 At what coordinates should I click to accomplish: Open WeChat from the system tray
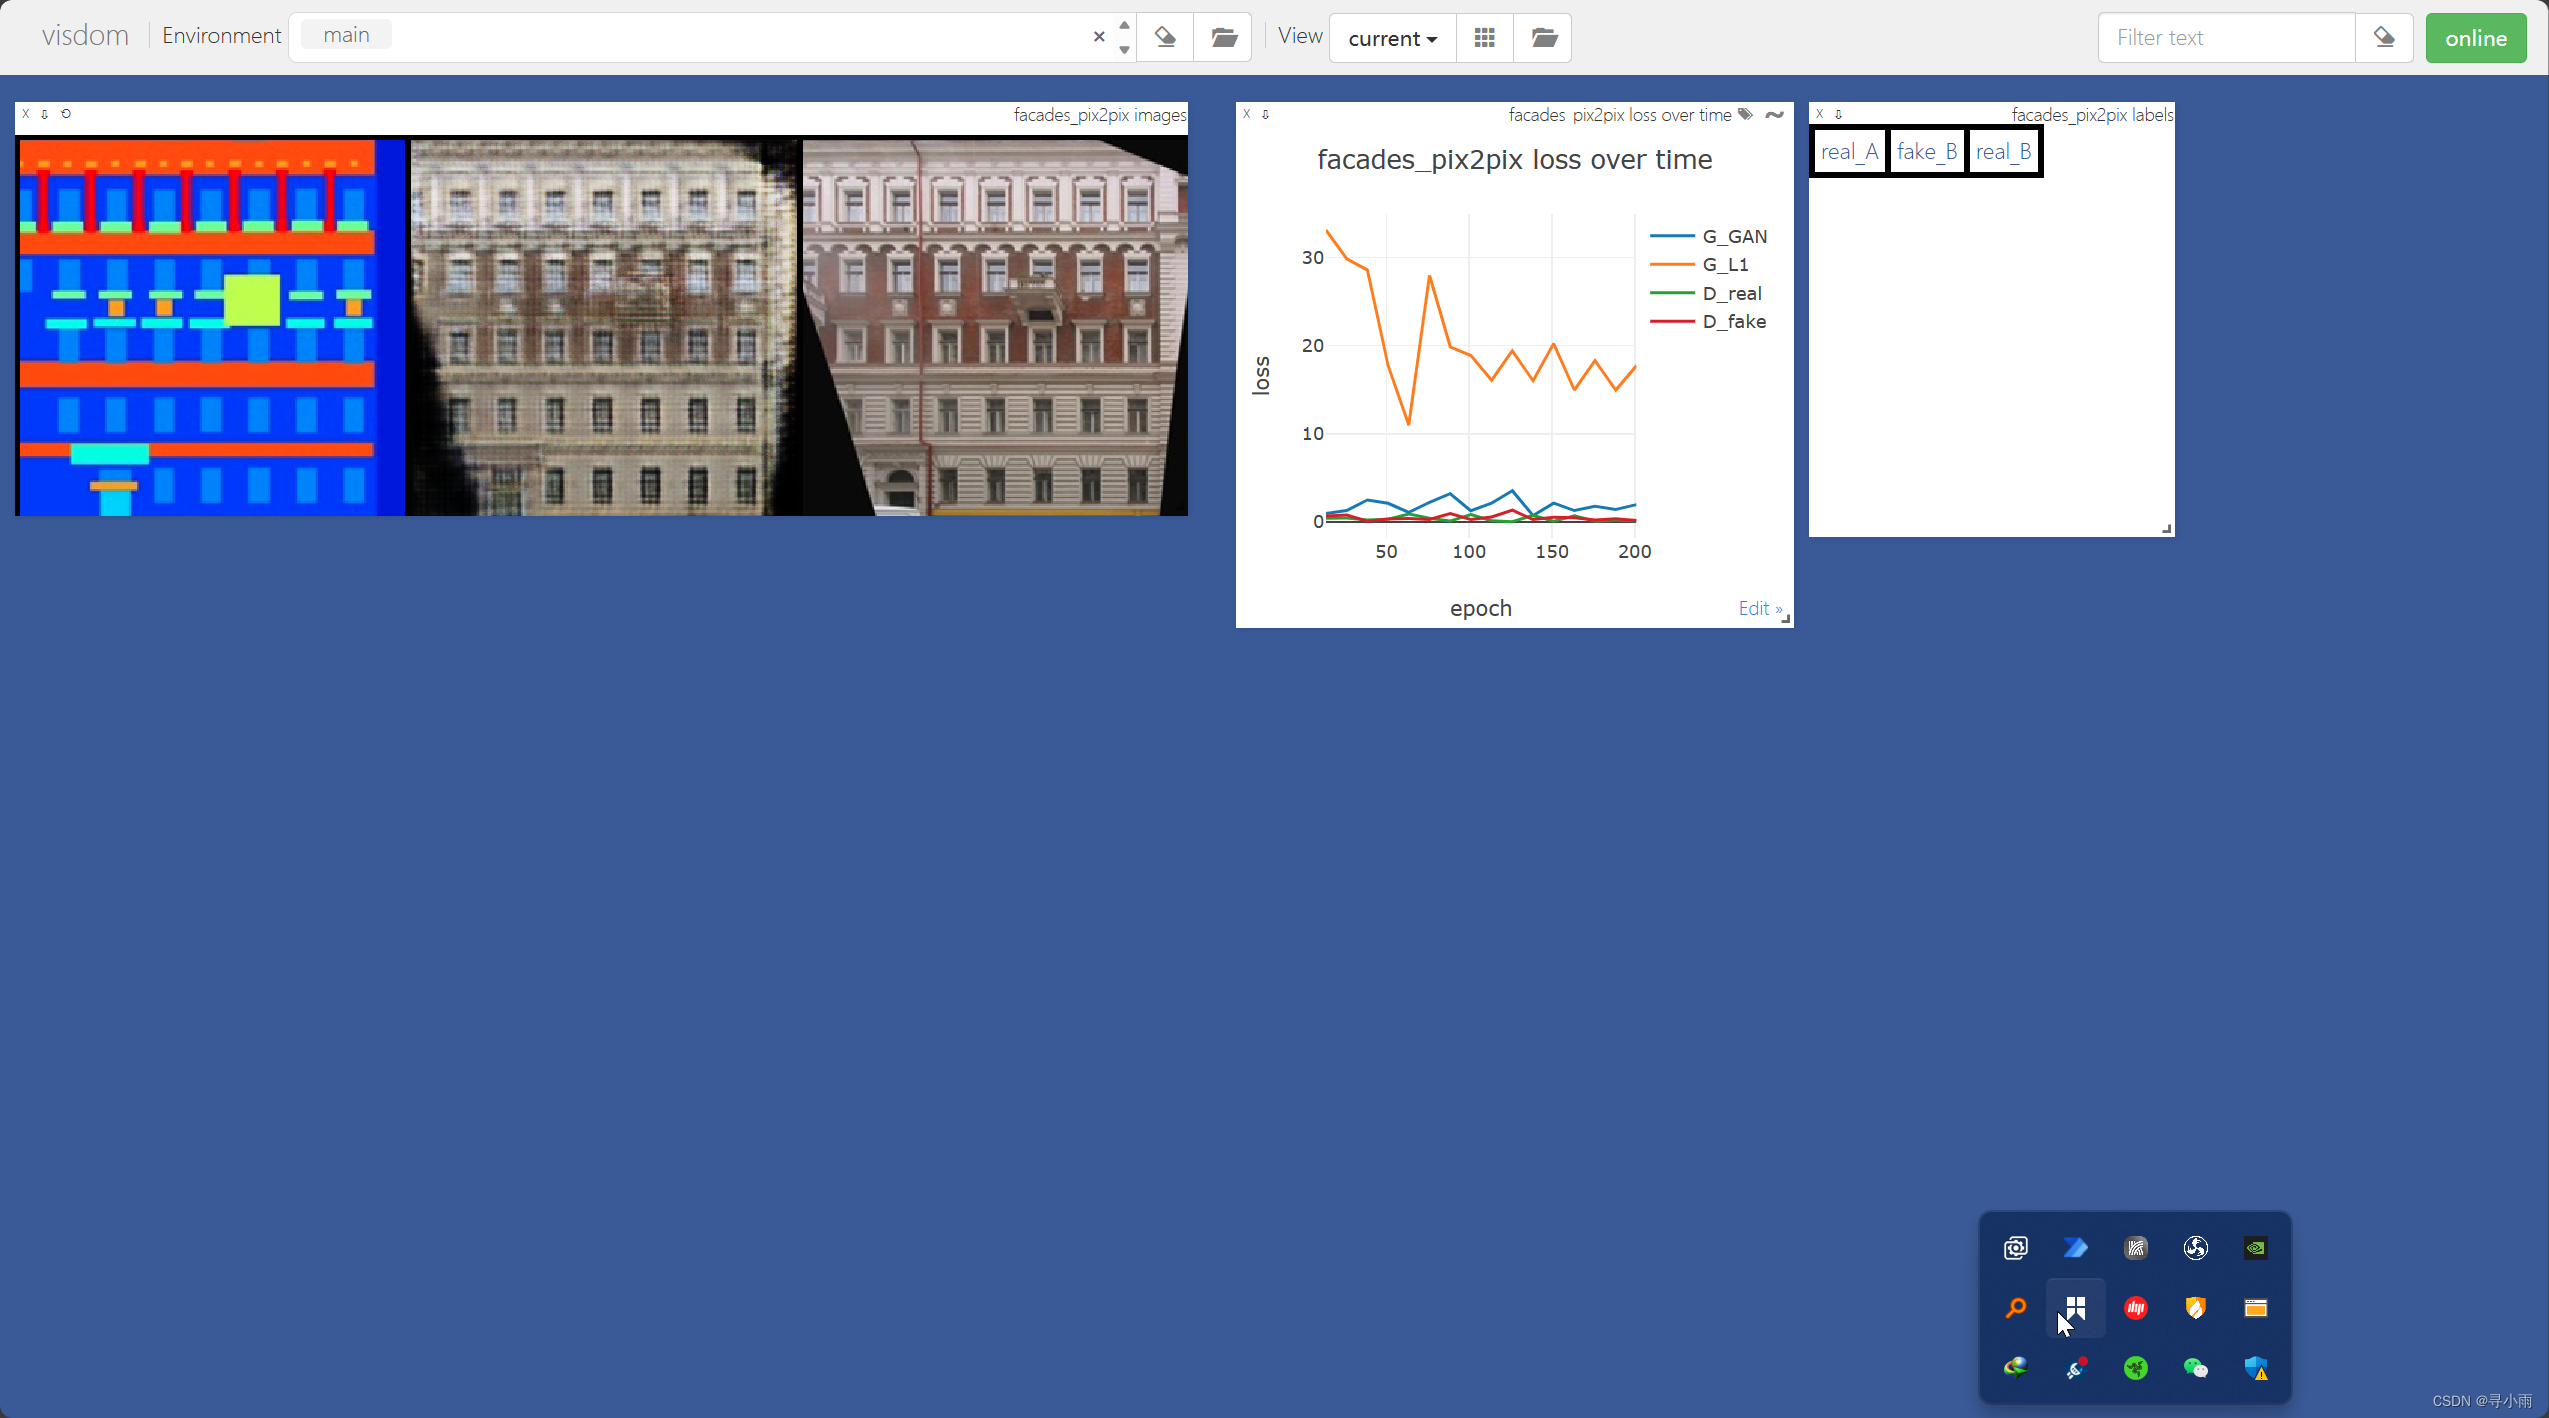[2195, 1368]
